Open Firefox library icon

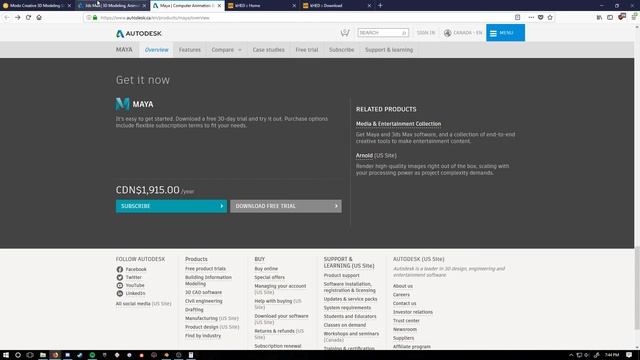(599, 18)
